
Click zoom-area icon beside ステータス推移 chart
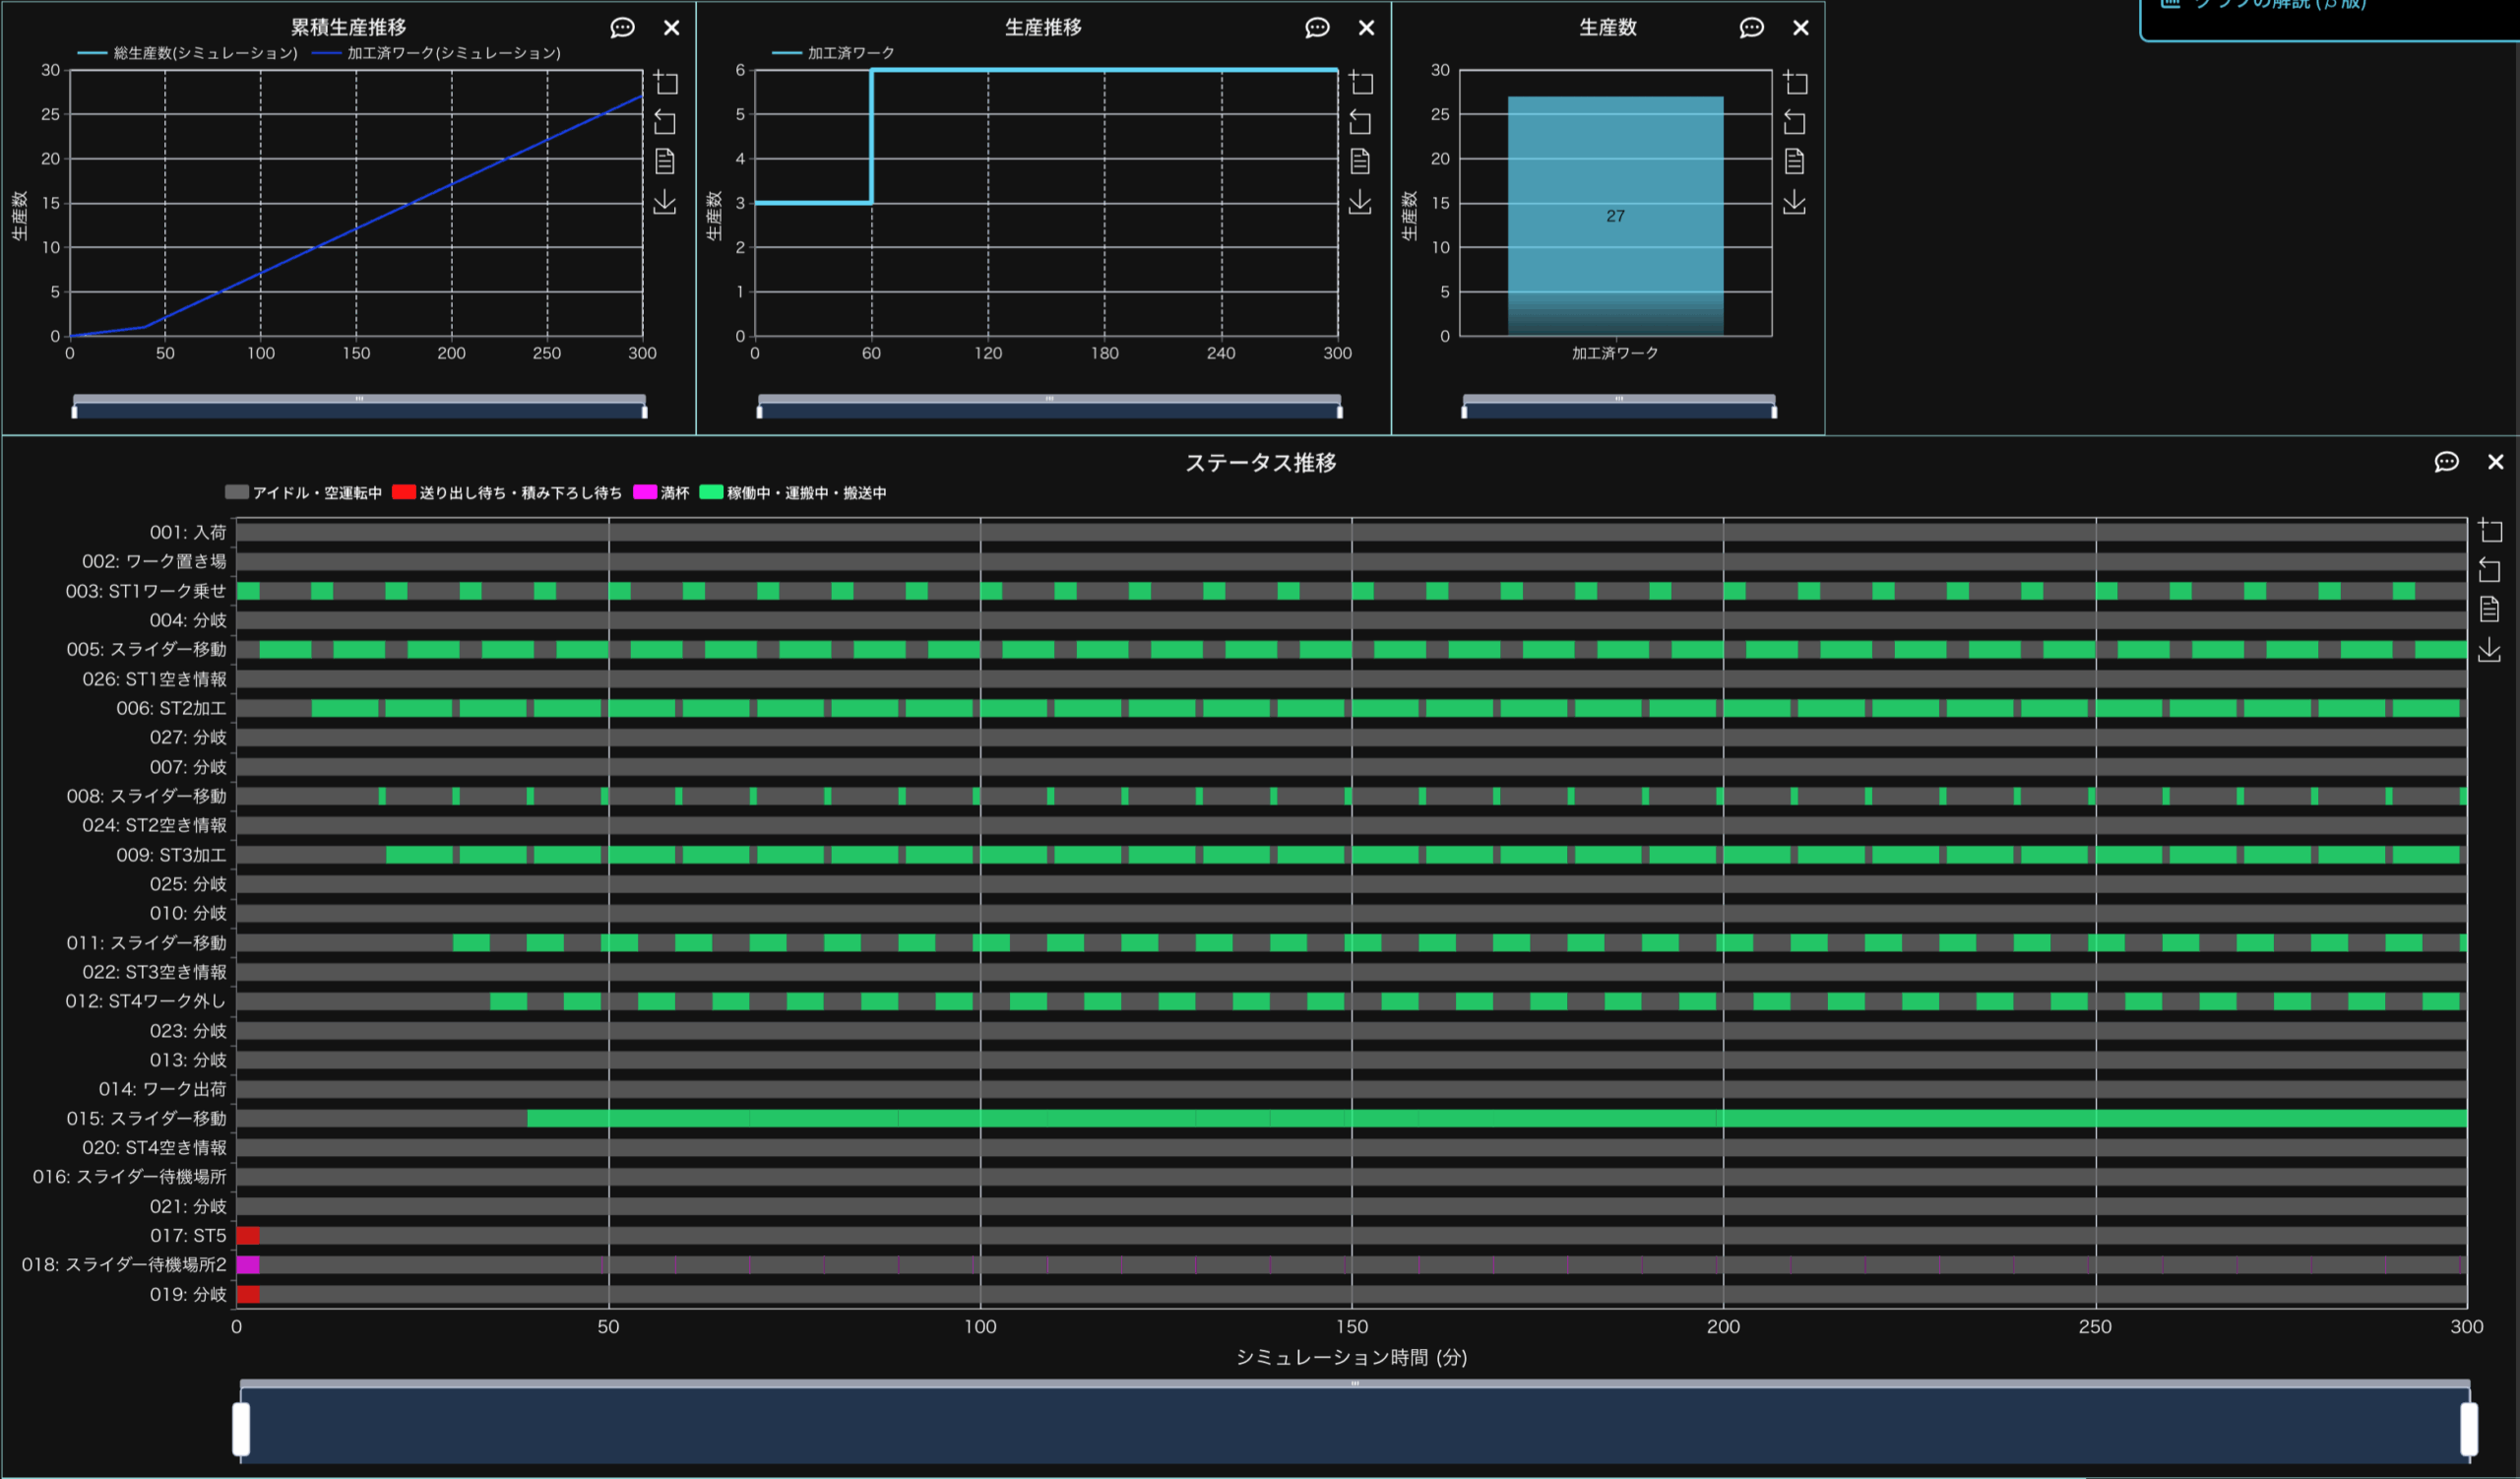click(2489, 530)
